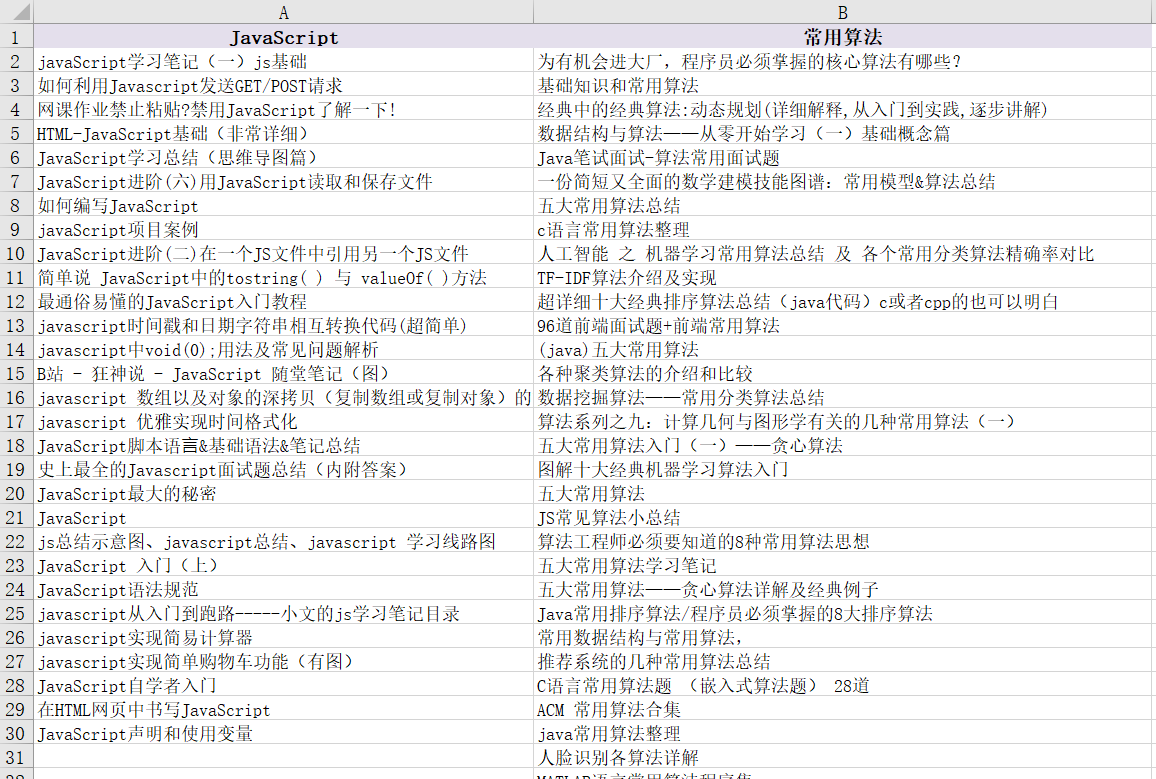The image size is (1156, 779).
Task: Select row 1 header
Action: [17, 37]
